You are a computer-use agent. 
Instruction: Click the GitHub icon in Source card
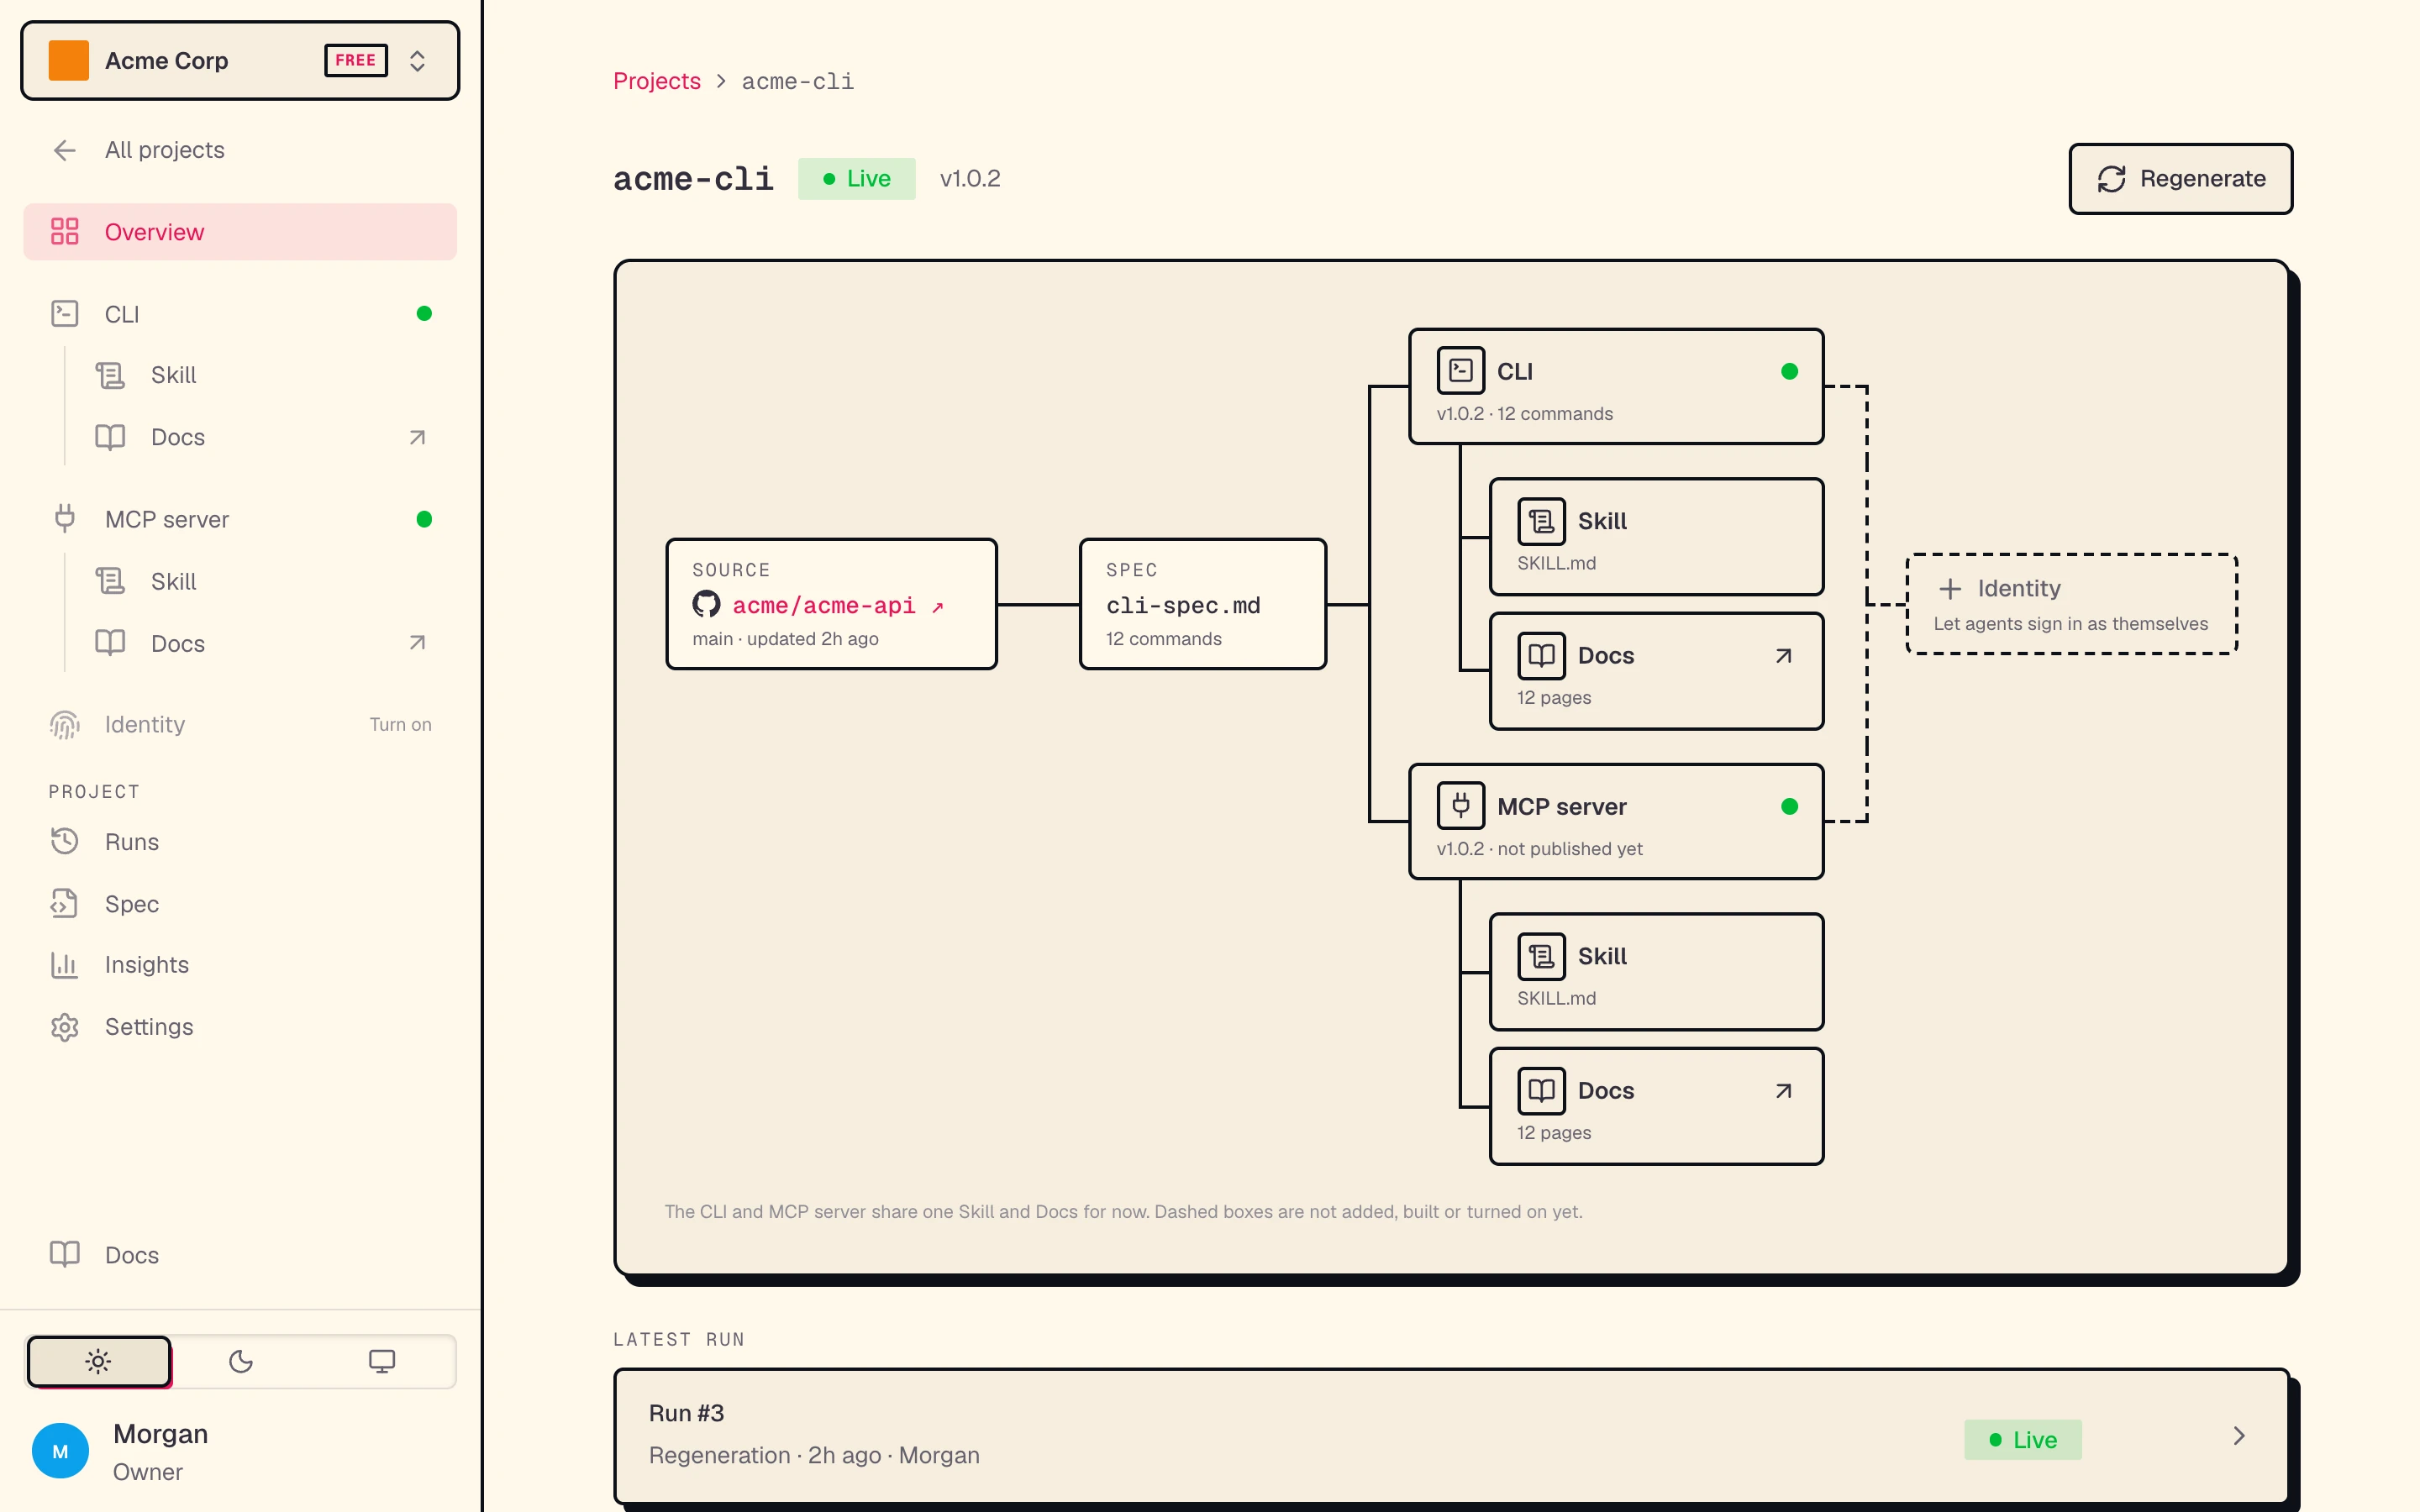pyautogui.click(x=706, y=604)
